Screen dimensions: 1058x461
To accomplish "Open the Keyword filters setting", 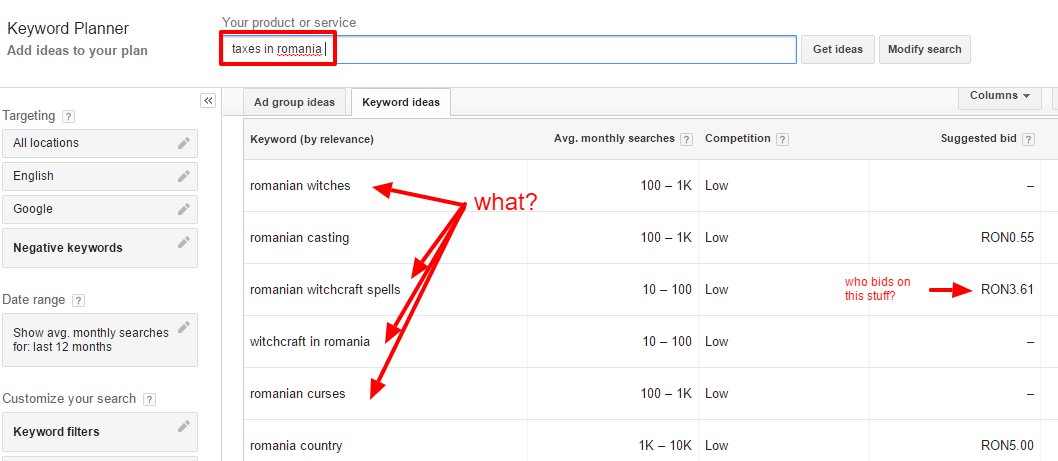I will click(100, 432).
